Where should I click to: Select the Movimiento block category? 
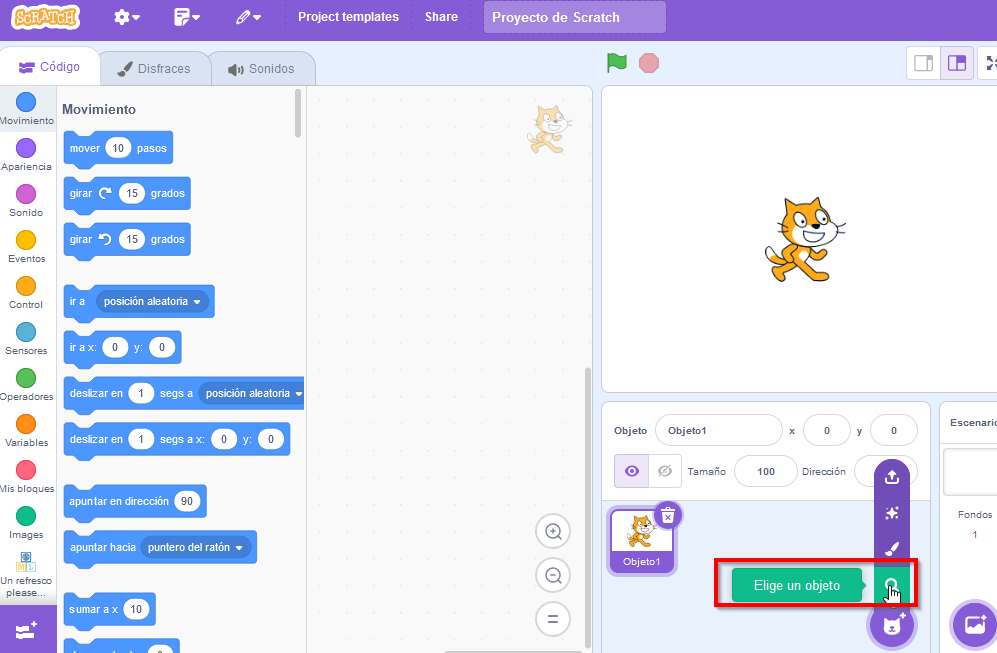tap(26, 109)
